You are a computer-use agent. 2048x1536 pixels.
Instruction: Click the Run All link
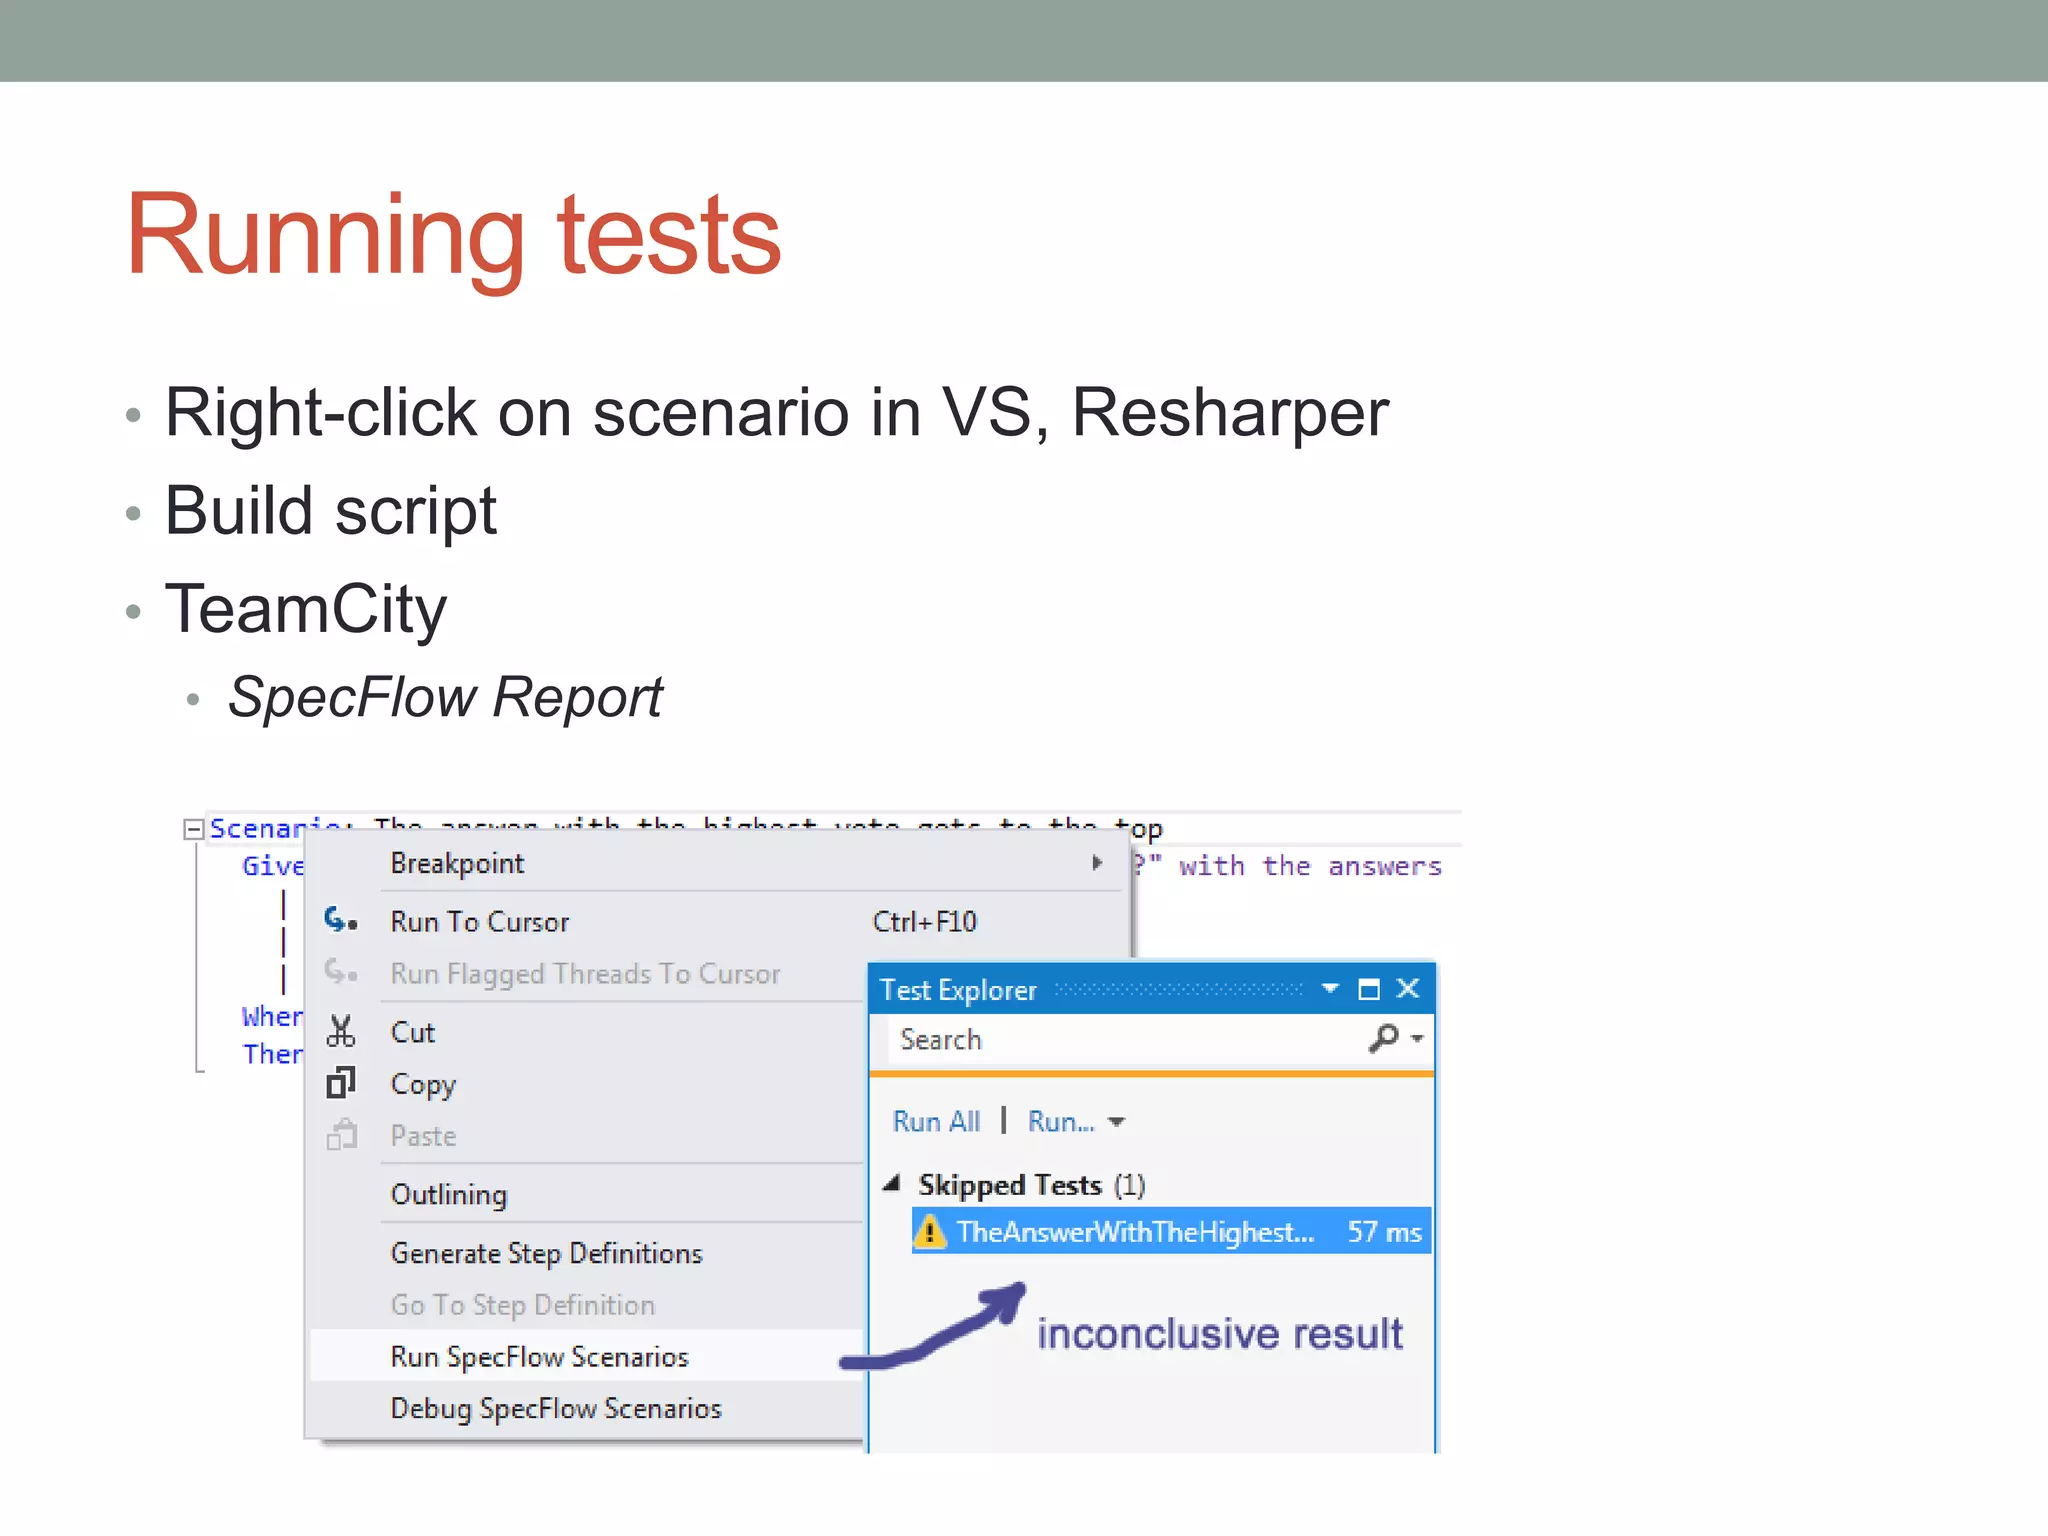pyautogui.click(x=936, y=1122)
